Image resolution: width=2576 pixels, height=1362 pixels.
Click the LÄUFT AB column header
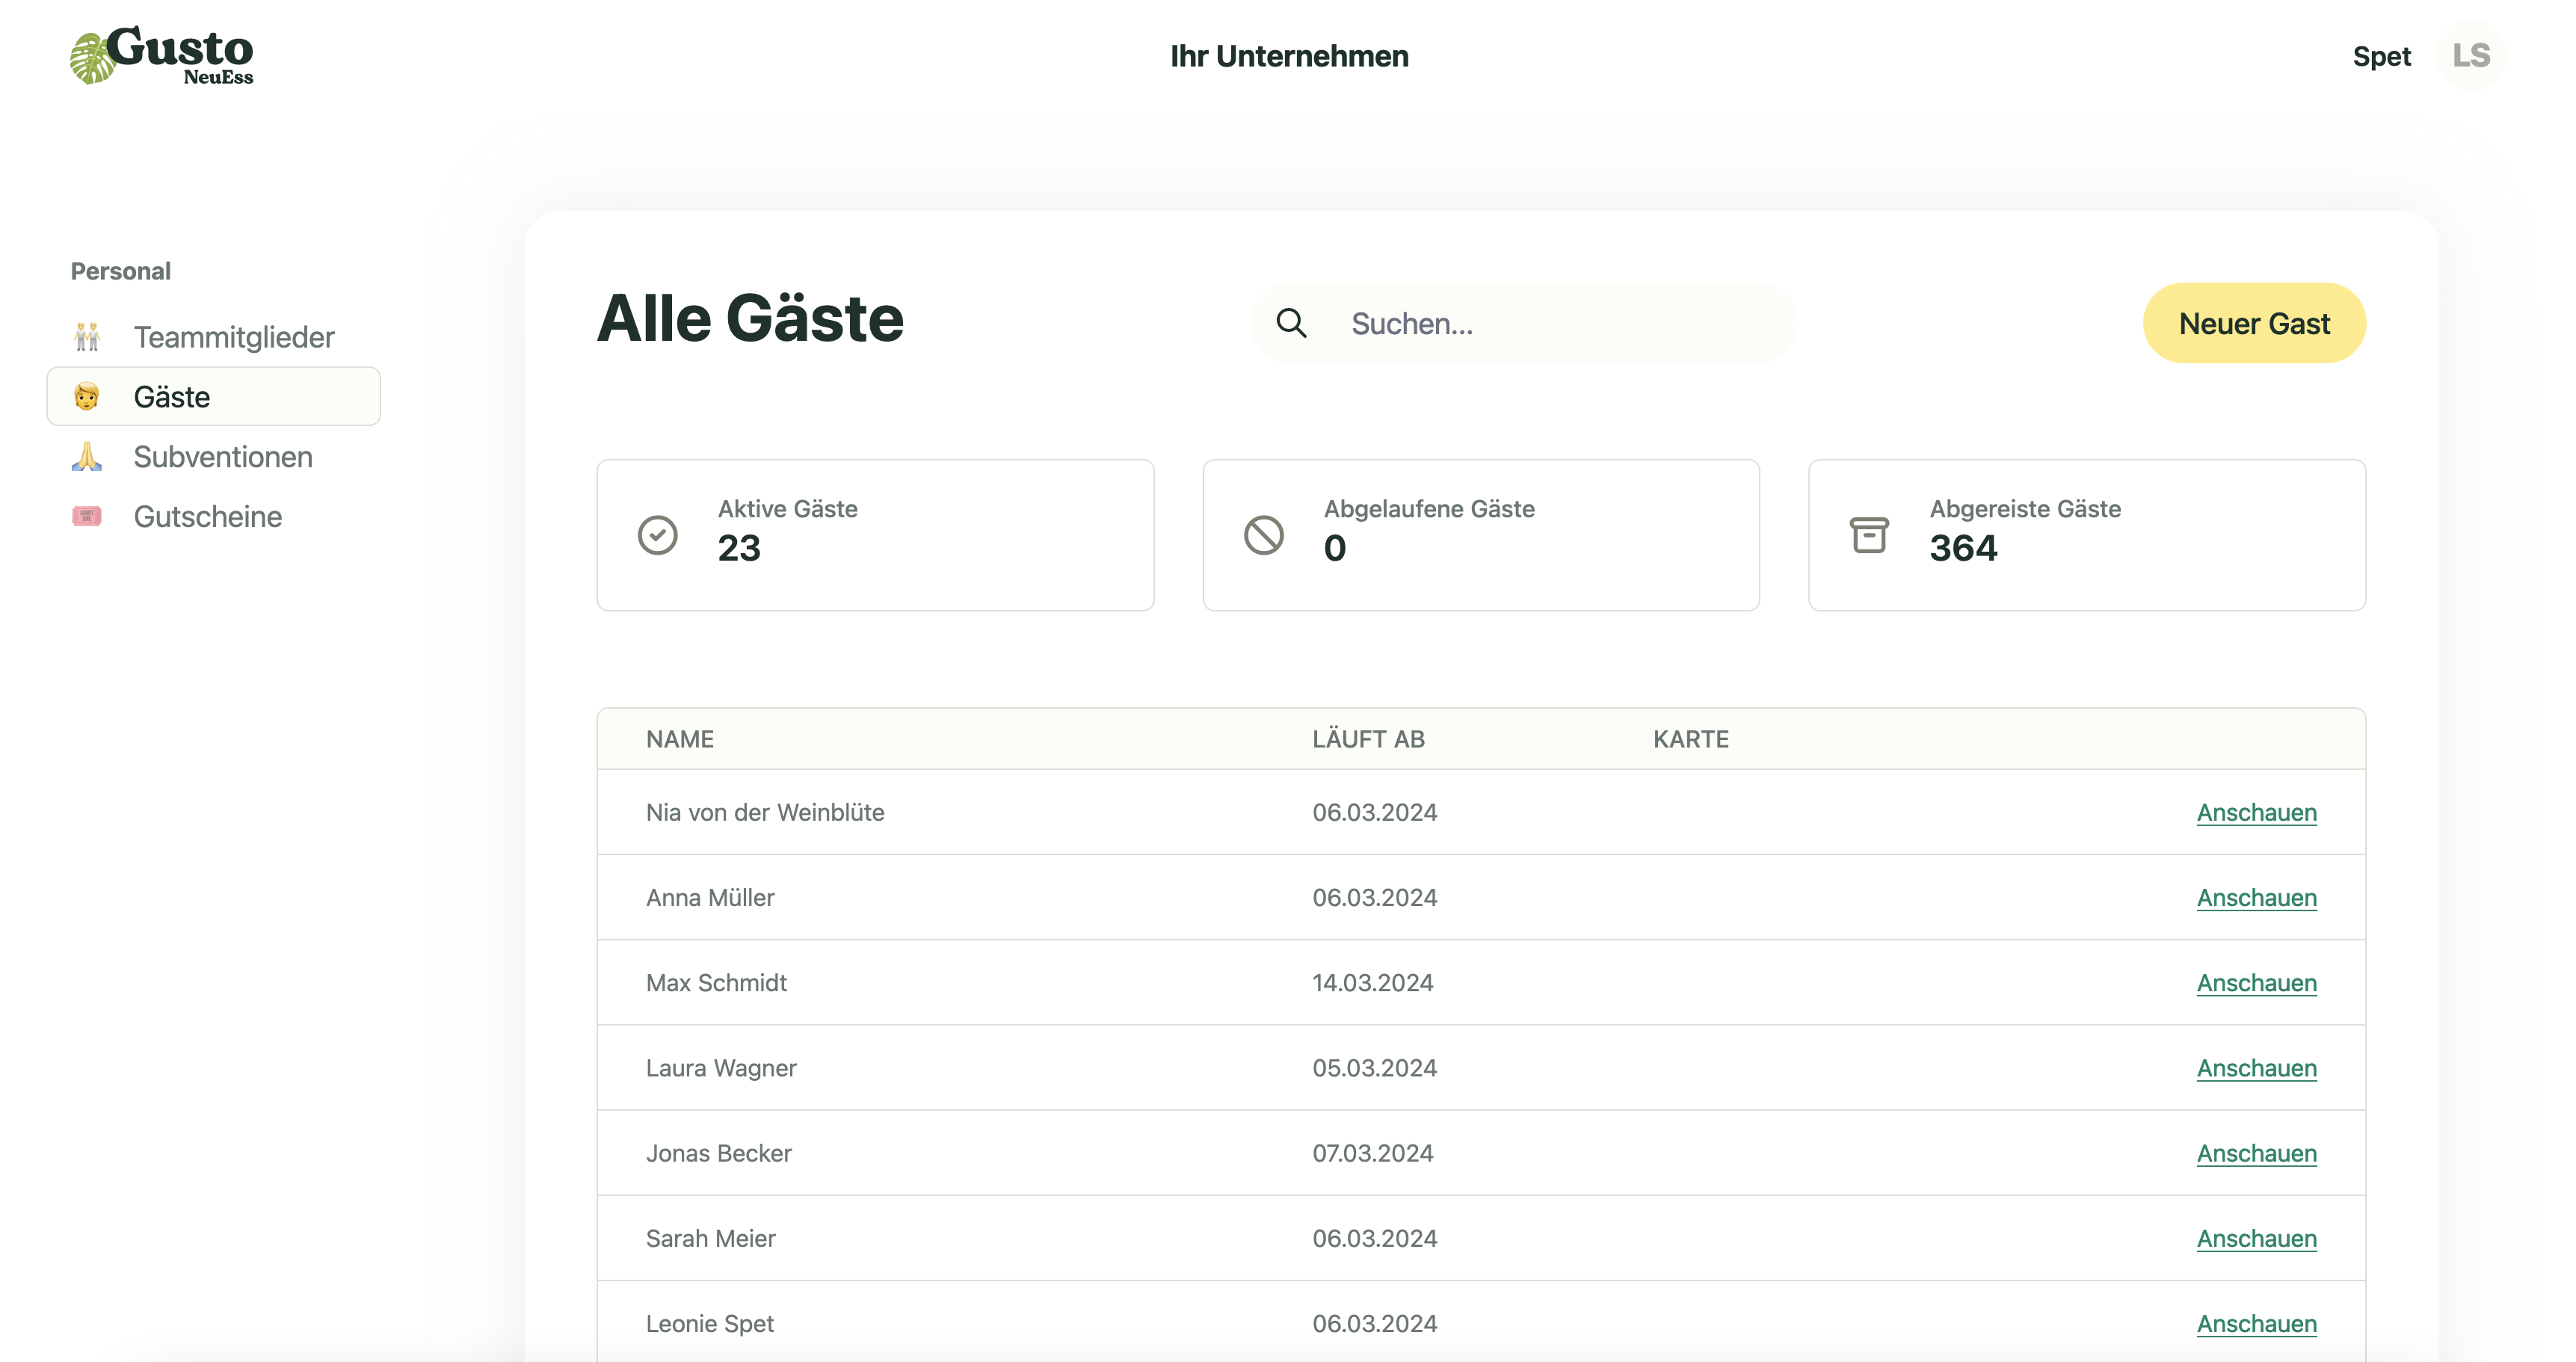click(x=1368, y=739)
